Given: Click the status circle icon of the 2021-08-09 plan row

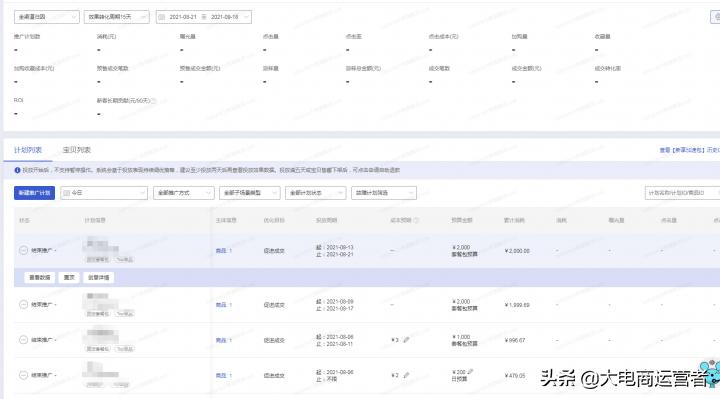Looking at the screenshot, I should tap(23, 304).
